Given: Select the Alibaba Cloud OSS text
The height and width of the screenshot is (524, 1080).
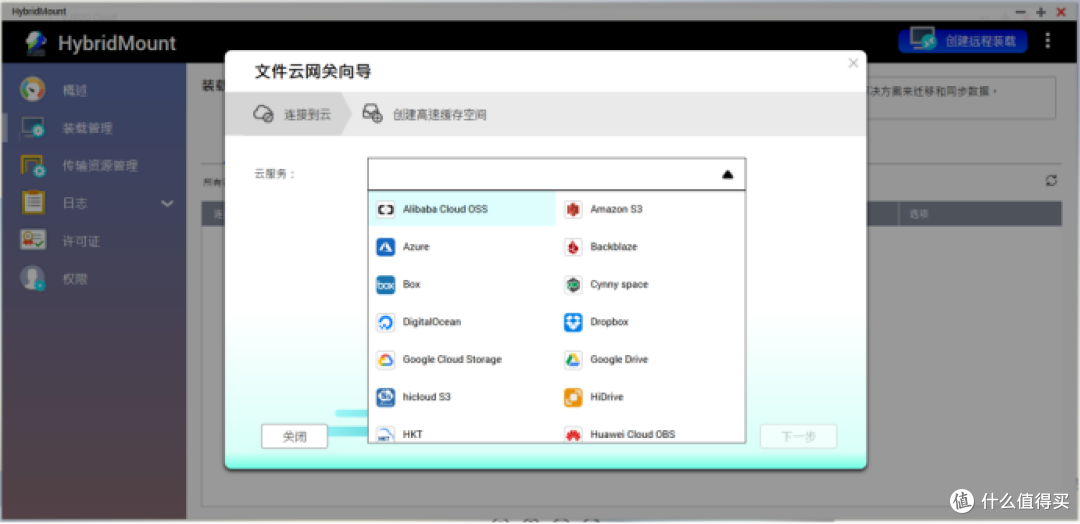Looking at the screenshot, I should pyautogui.click(x=445, y=209).
